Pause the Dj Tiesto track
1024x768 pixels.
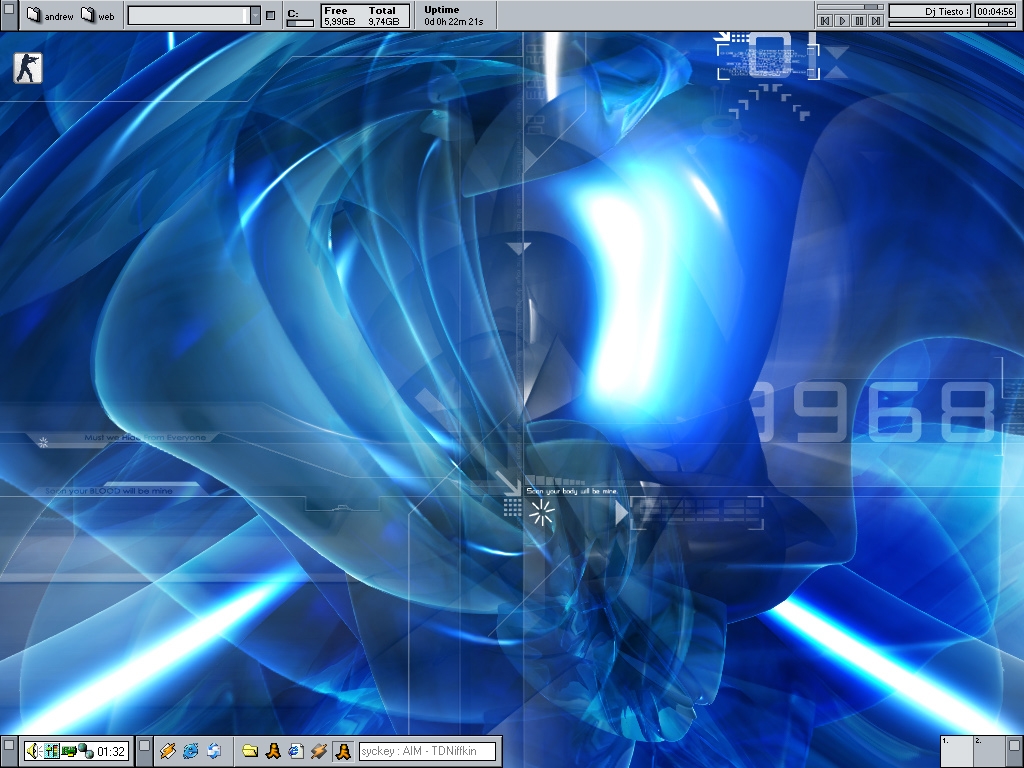[x=859, y=21]
